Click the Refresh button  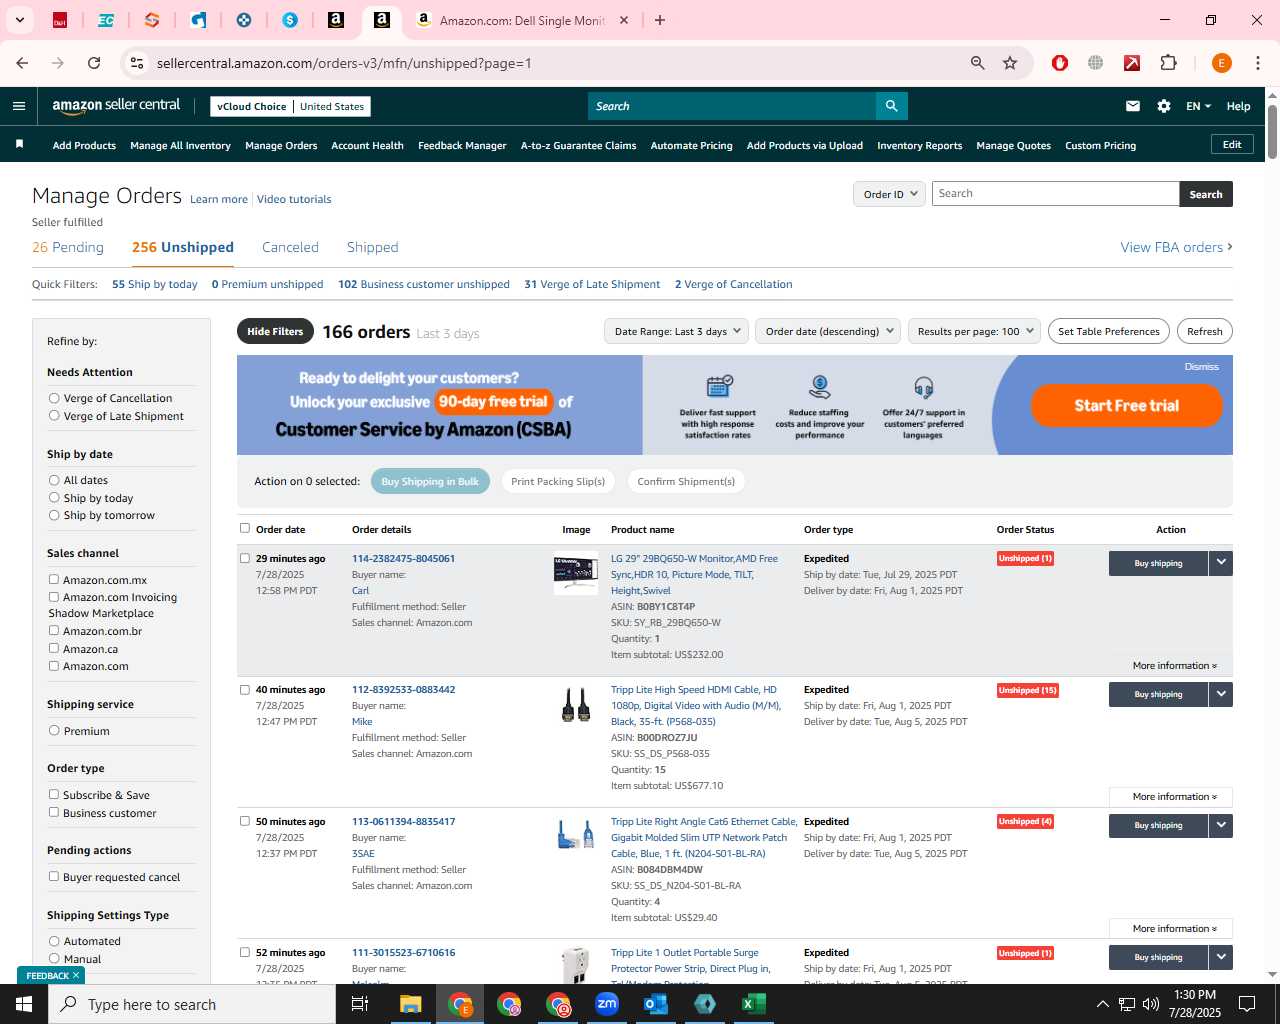[x=1204, y=331]
